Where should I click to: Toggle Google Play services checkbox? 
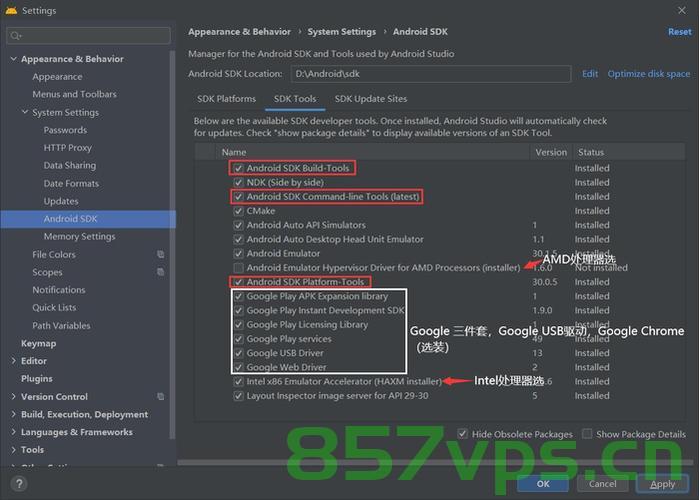click(238, 339)
